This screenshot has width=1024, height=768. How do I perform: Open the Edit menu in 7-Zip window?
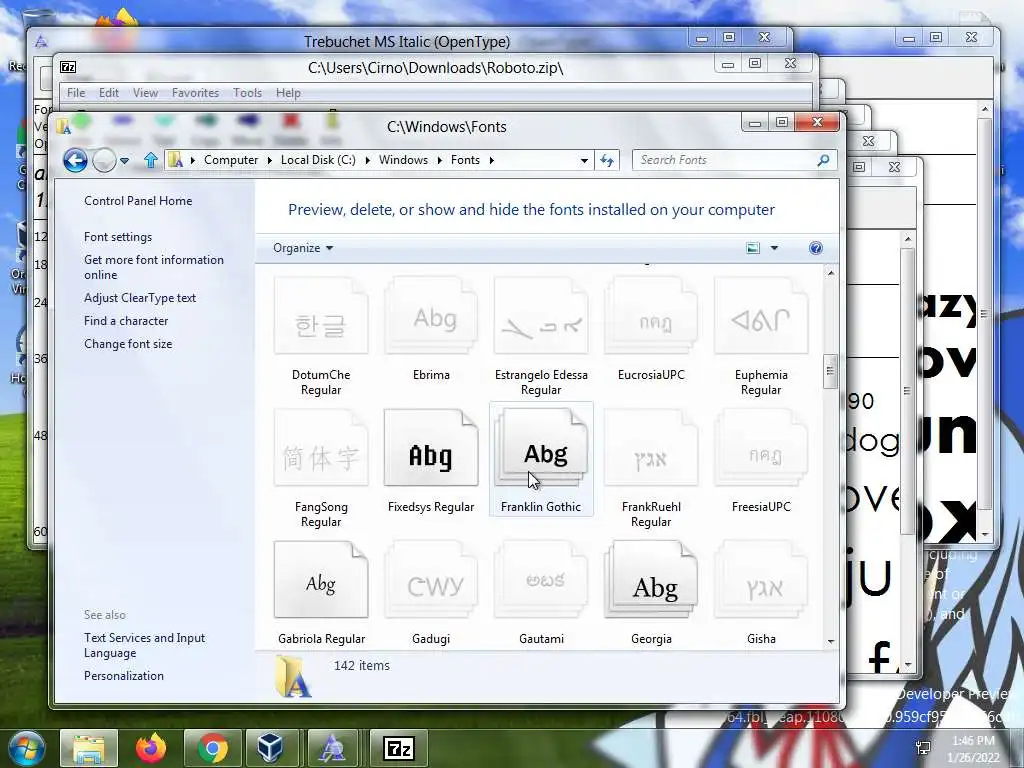108,93
